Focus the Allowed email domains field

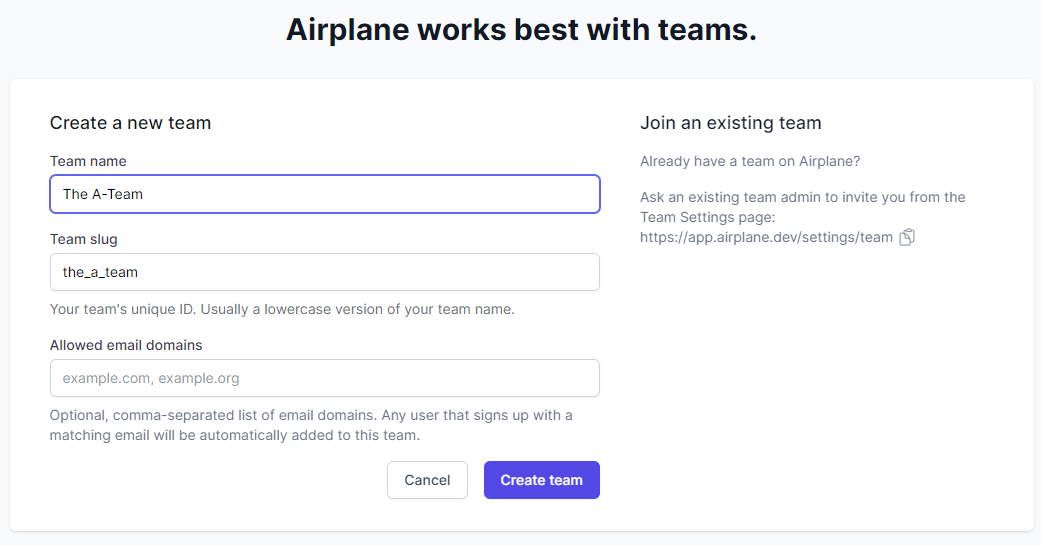coord(325,378)
